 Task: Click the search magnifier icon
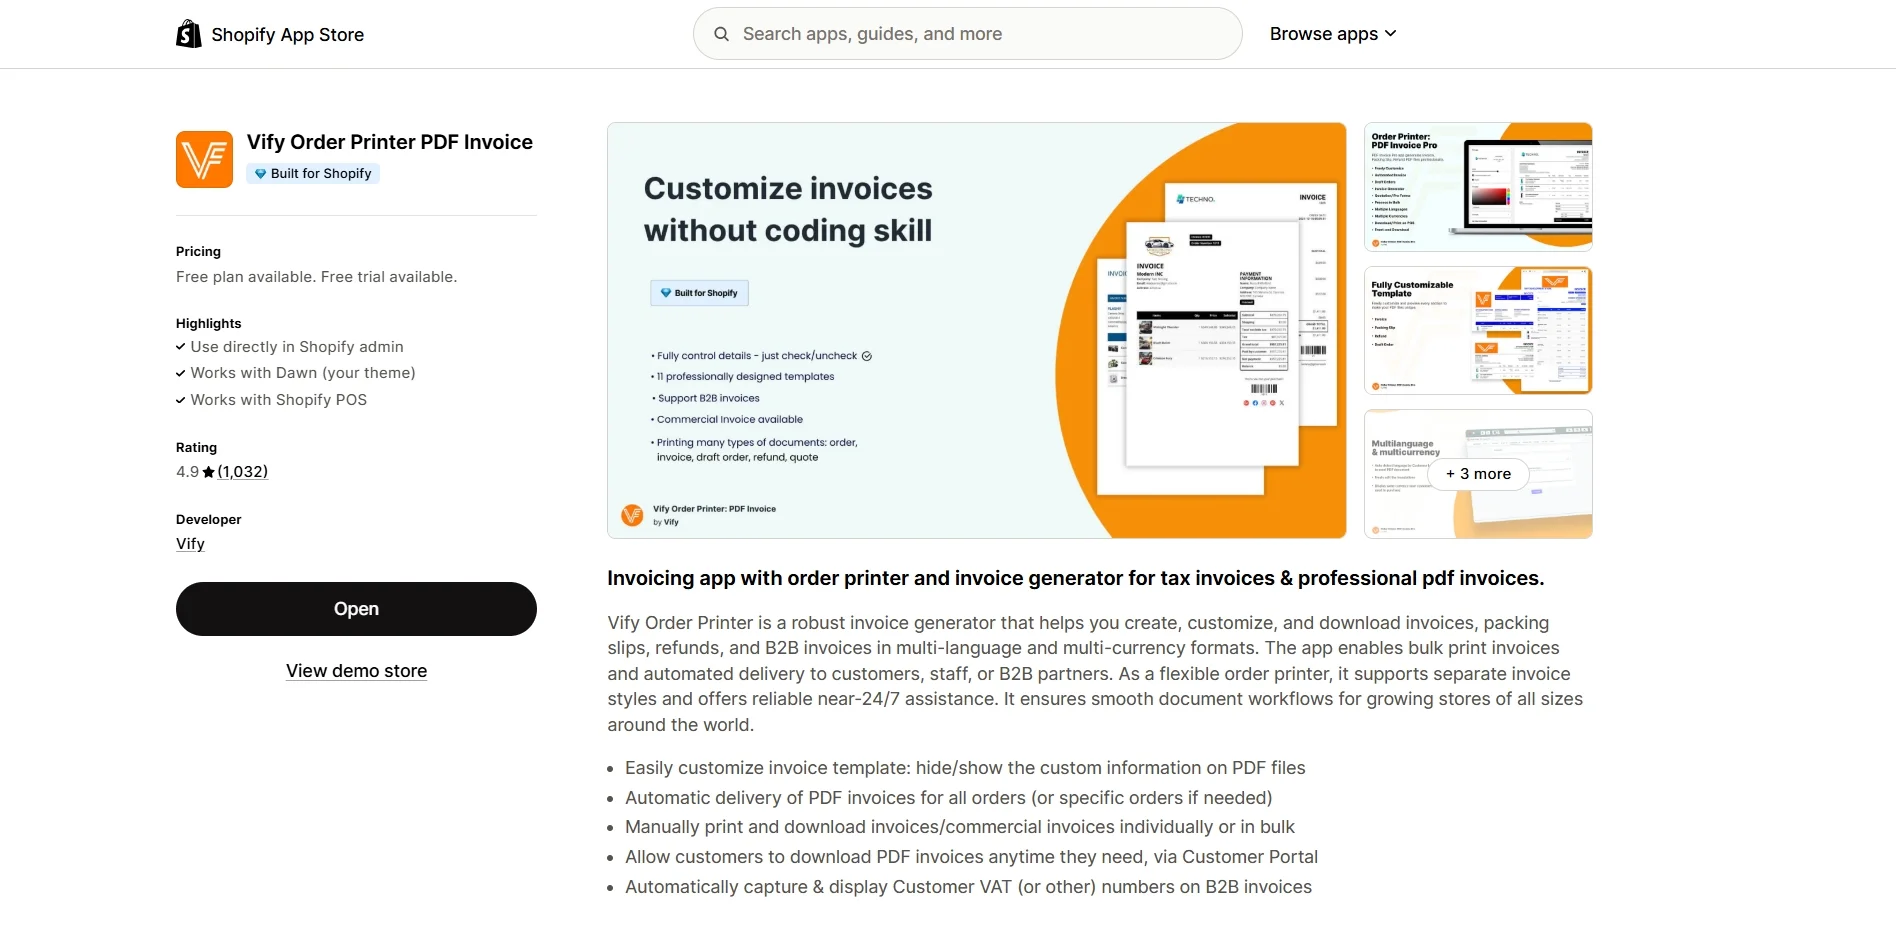pos(722,33)
